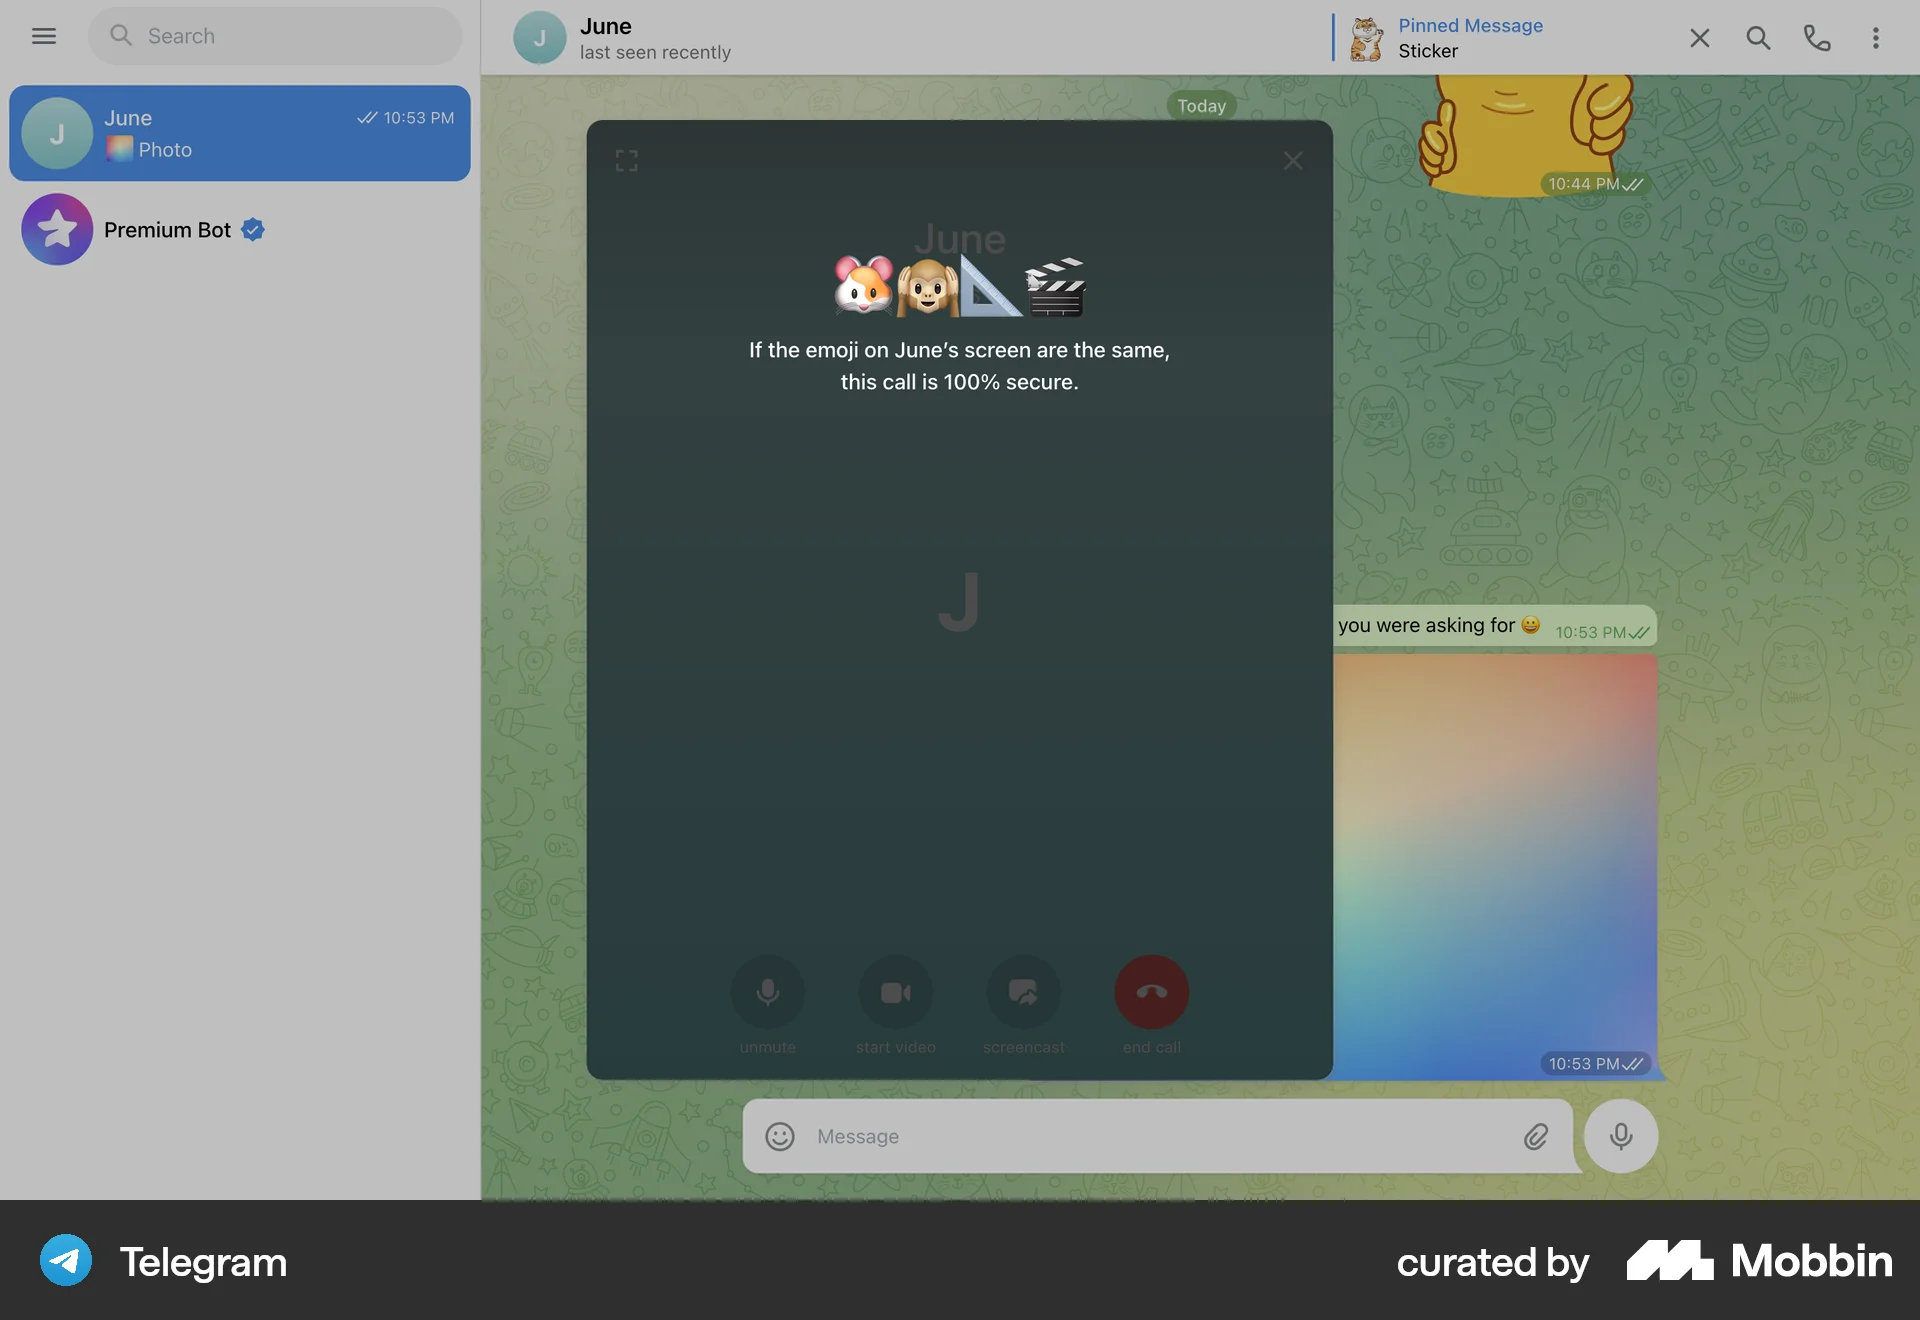Dismiss the pinned message bar
This screenshot has width=1920, height=1320.
(x=1699, y=37)
